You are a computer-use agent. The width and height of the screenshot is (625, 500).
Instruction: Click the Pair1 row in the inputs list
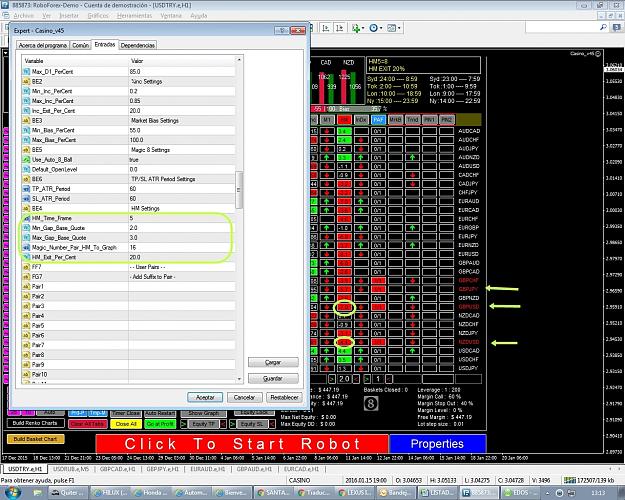click(128, 286)
